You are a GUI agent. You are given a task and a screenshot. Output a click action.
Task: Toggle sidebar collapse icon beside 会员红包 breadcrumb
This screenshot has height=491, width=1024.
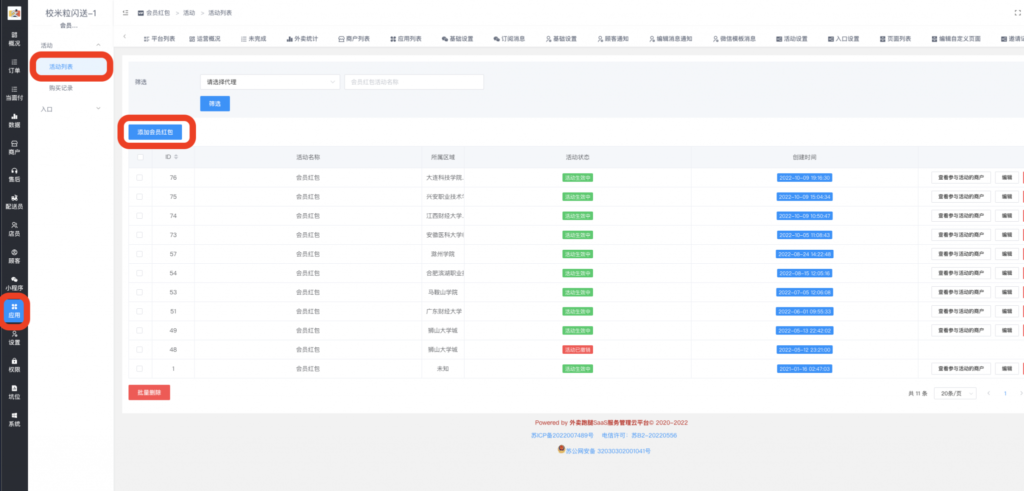pyautogui.click(x=124, y=12)
